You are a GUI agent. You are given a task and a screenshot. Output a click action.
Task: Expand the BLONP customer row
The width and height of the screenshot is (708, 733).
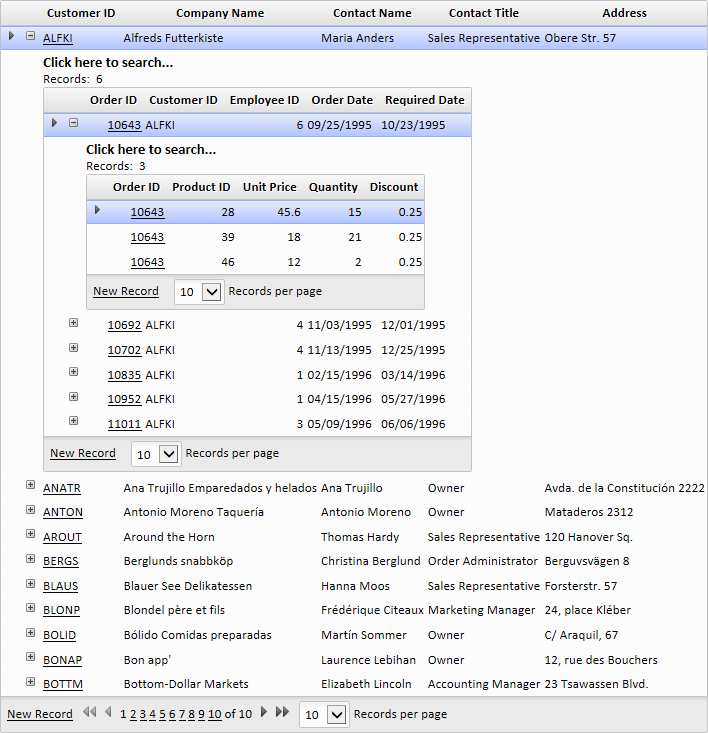30,608
